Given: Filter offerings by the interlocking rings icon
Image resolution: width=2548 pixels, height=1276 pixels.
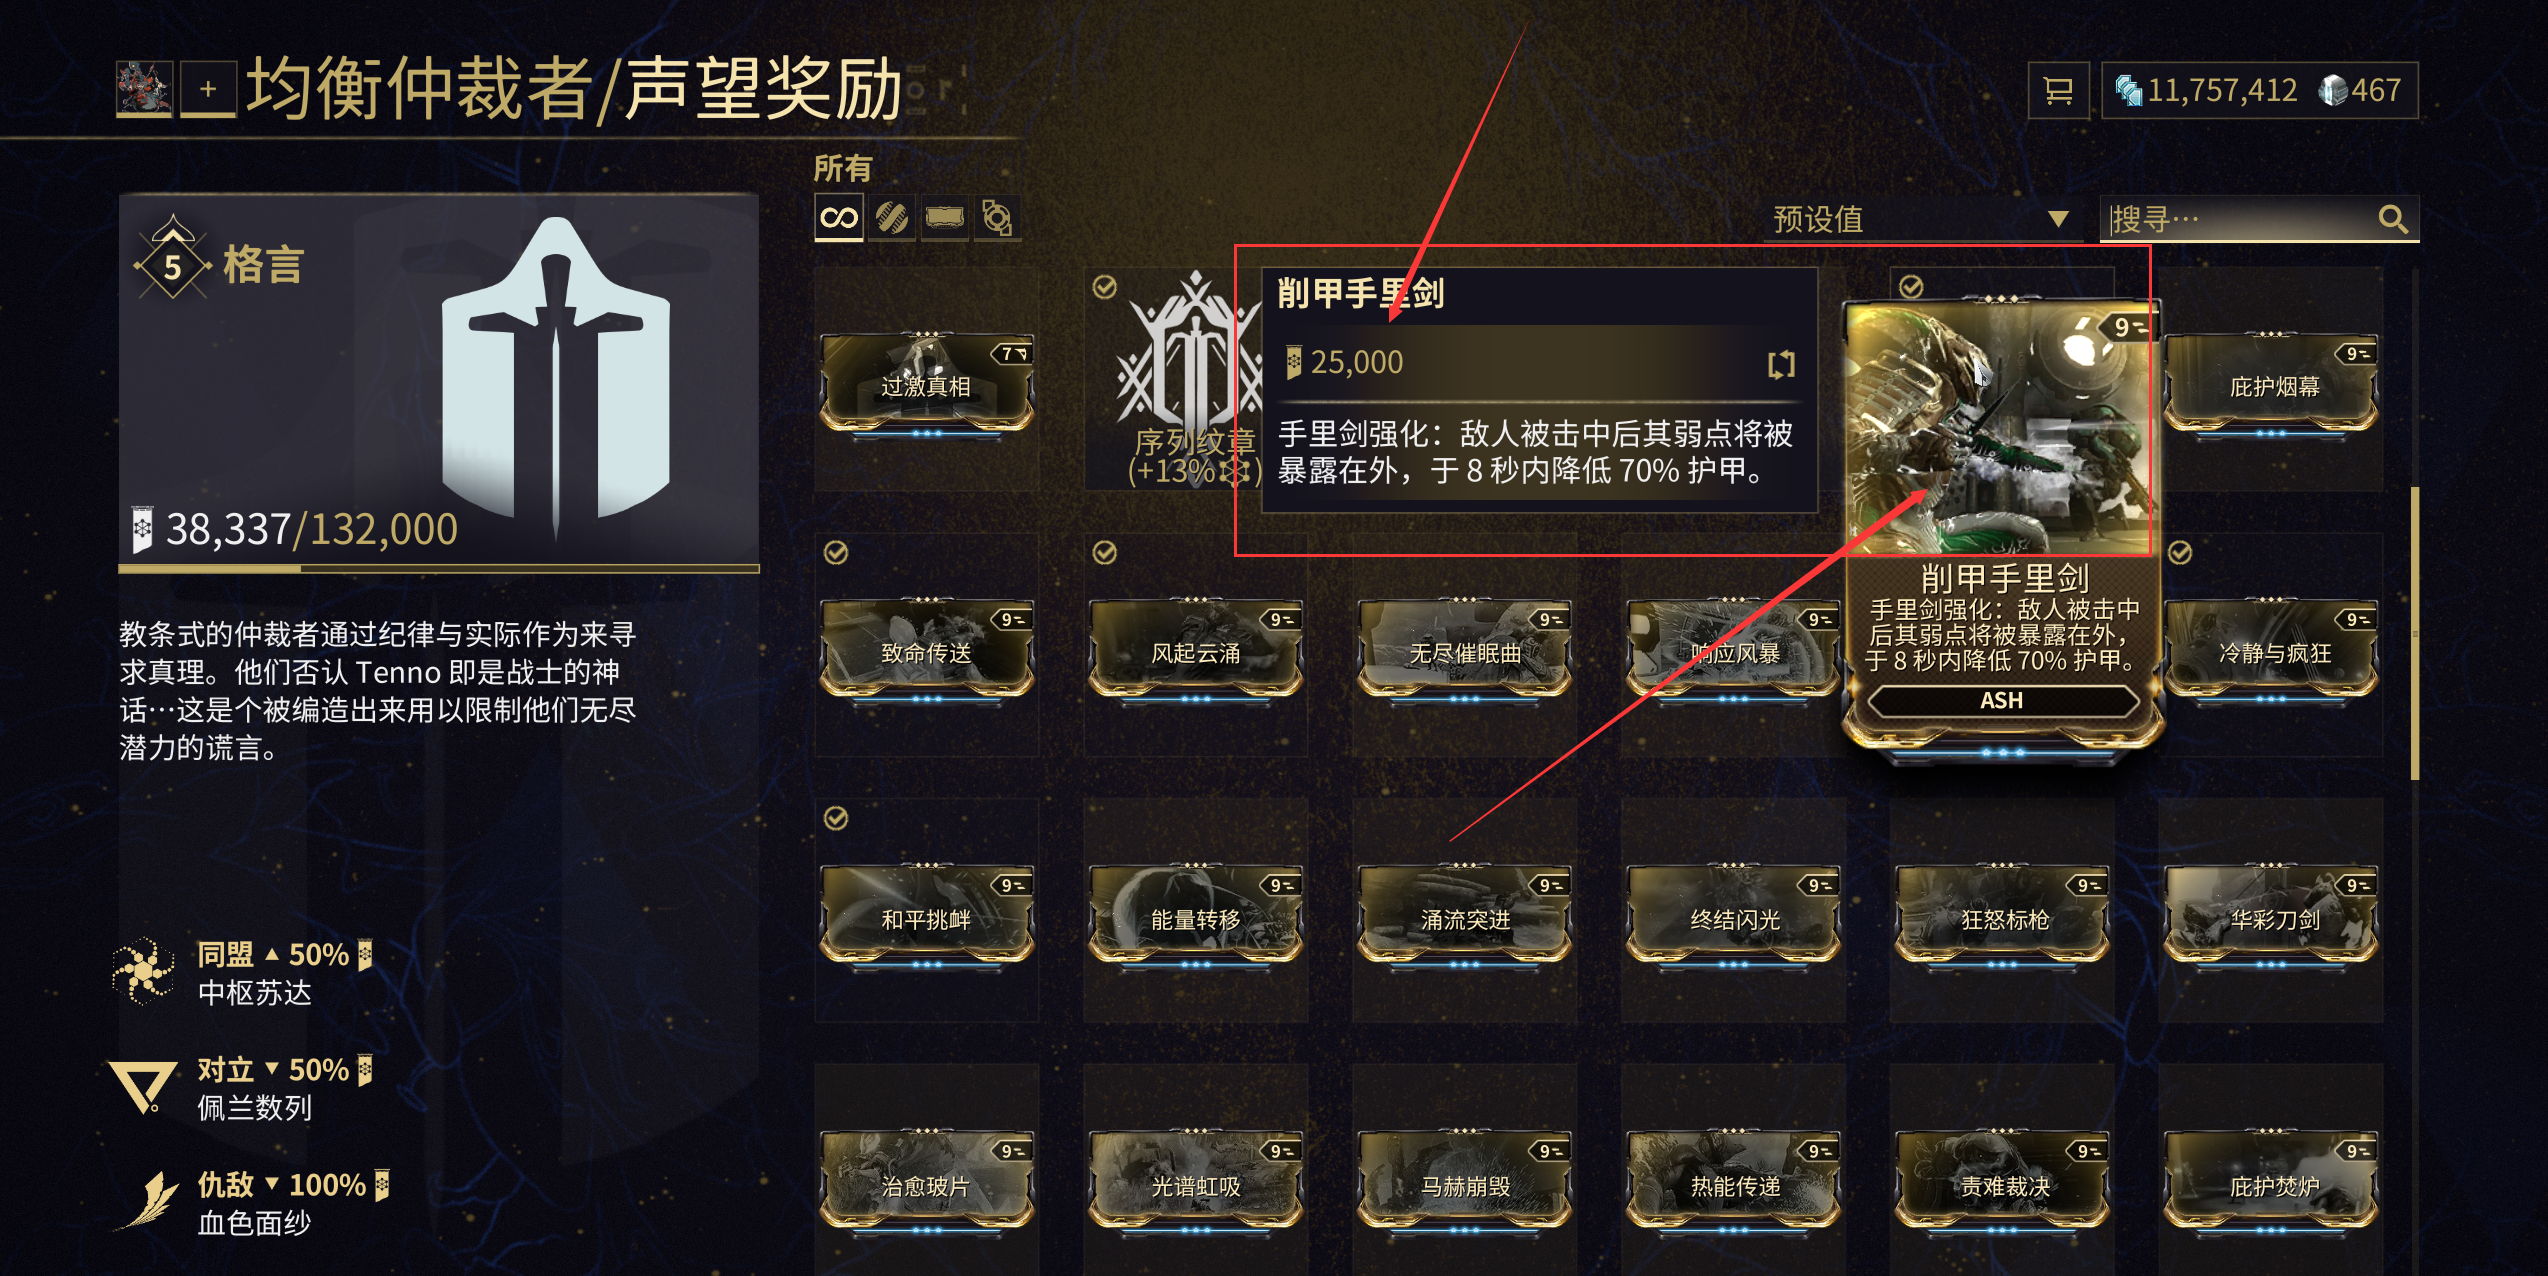Looking at the screenshot, I should click(x=996, y=218).
